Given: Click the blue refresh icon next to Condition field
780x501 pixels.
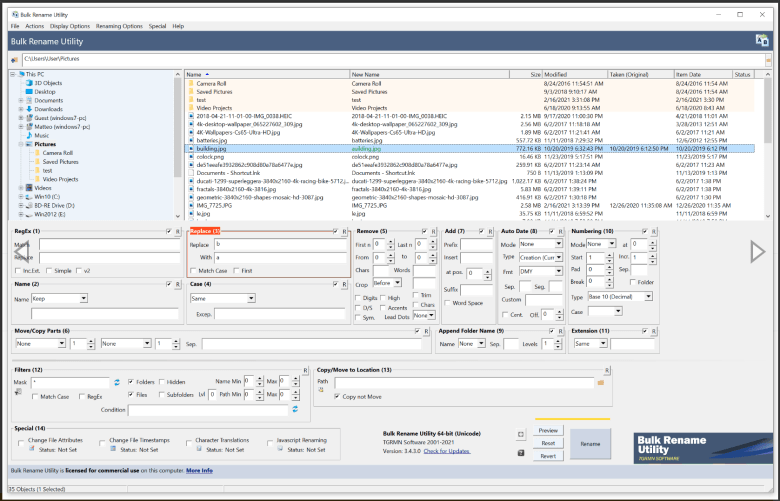Looking at the screenshot, I should click(295, 409).
